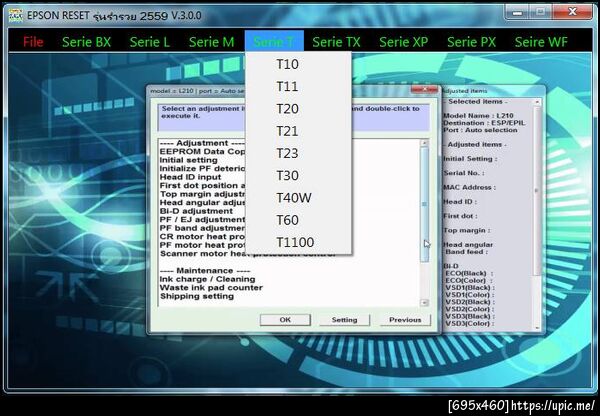Screen dimensions: 600x416
Task: Close the L210 adjustment dialog
Action: [424, 90]
